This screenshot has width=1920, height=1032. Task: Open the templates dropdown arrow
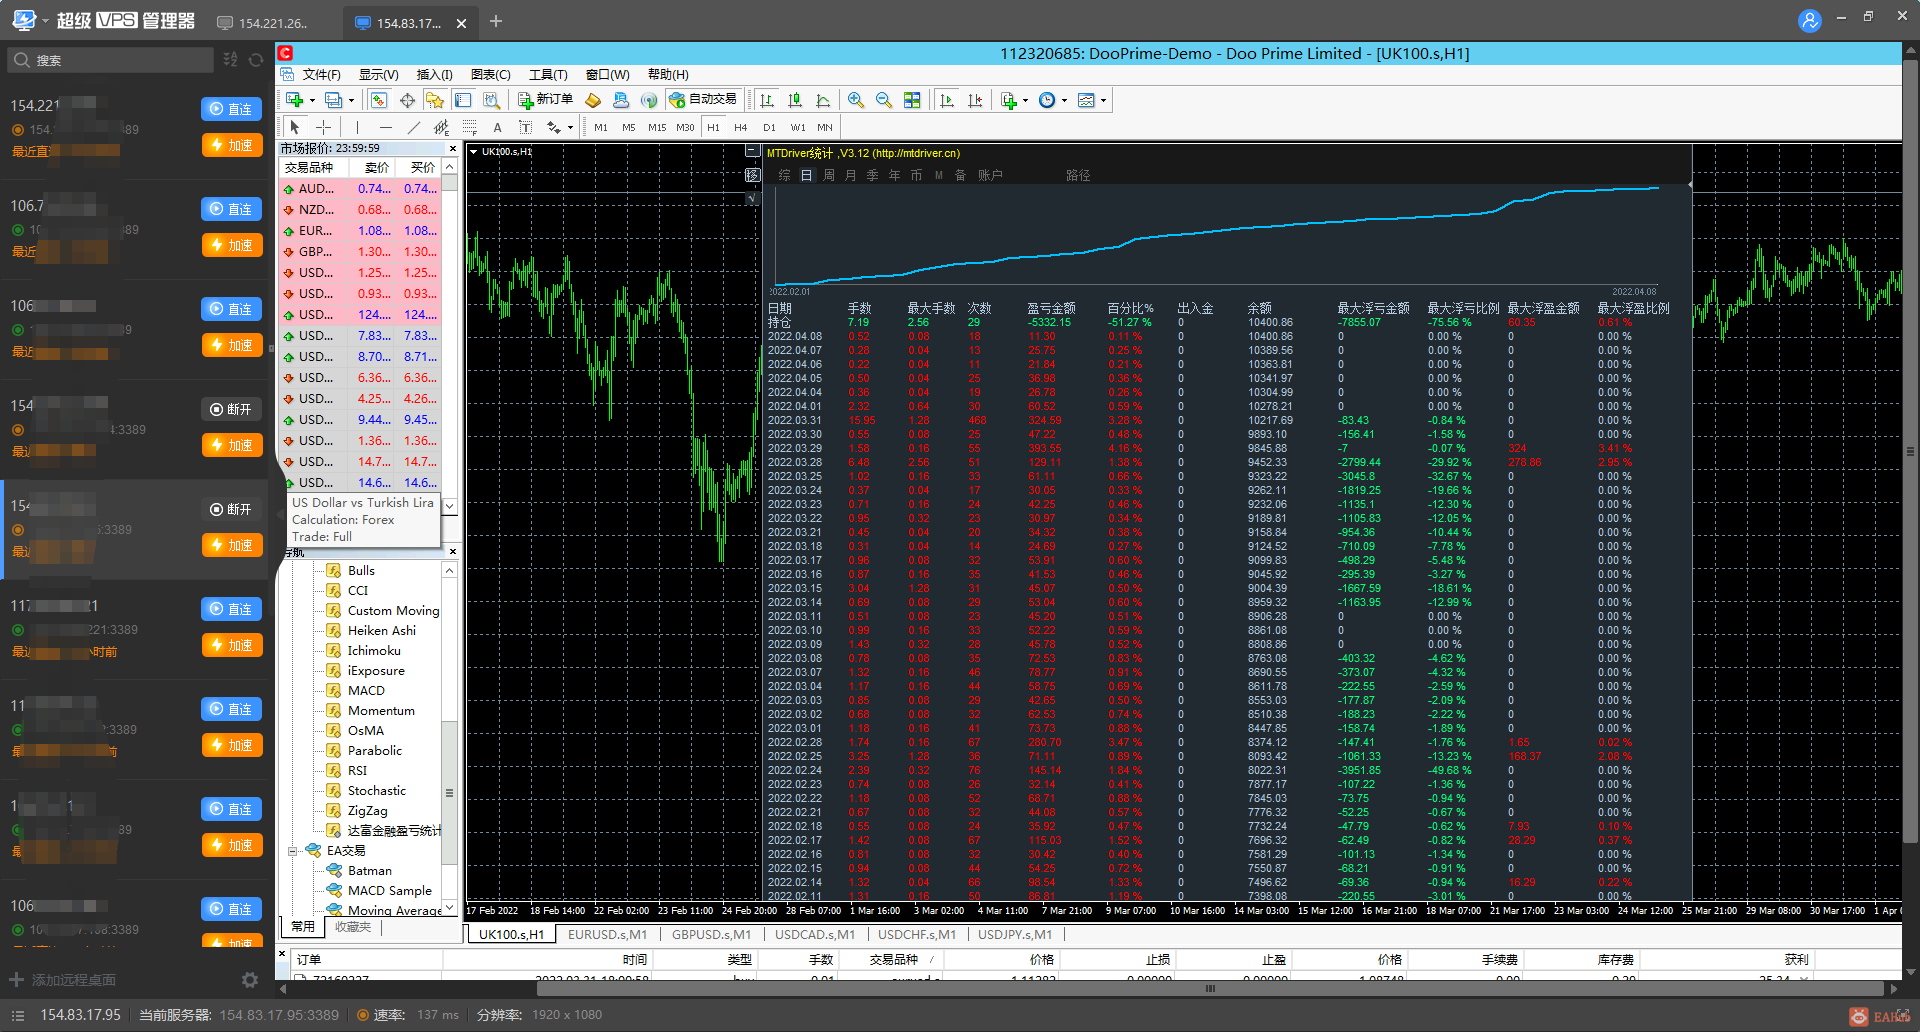point(1103,100)
